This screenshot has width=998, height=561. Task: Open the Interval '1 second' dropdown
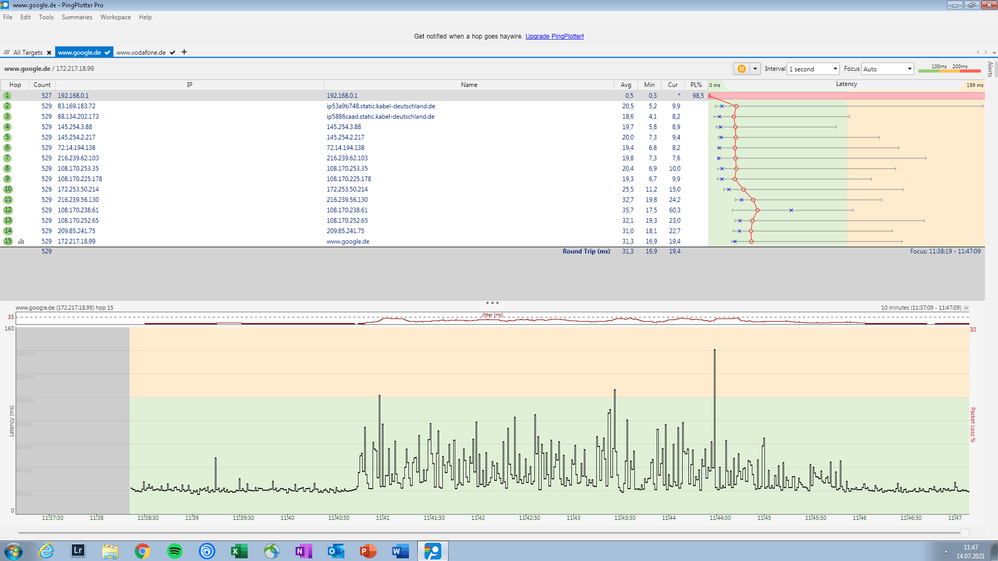click(x=813, y=69)
